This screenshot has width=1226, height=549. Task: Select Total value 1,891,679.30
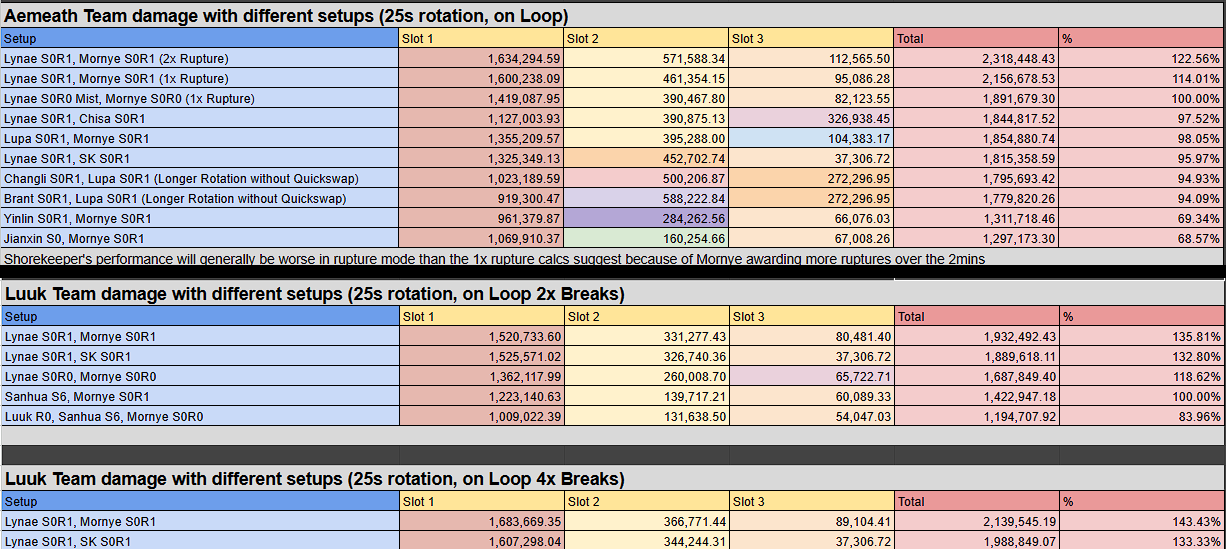[x=976, y=99]
